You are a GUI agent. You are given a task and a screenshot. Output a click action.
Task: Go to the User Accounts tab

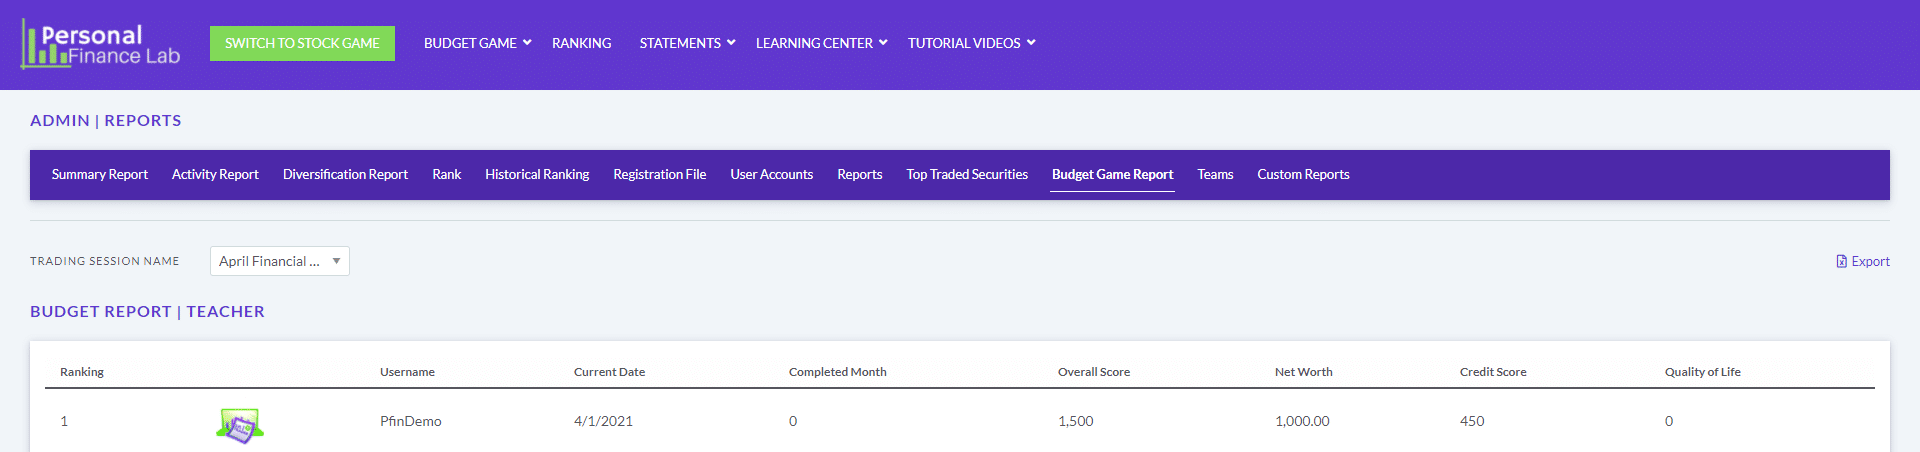(x=772, y=174)
